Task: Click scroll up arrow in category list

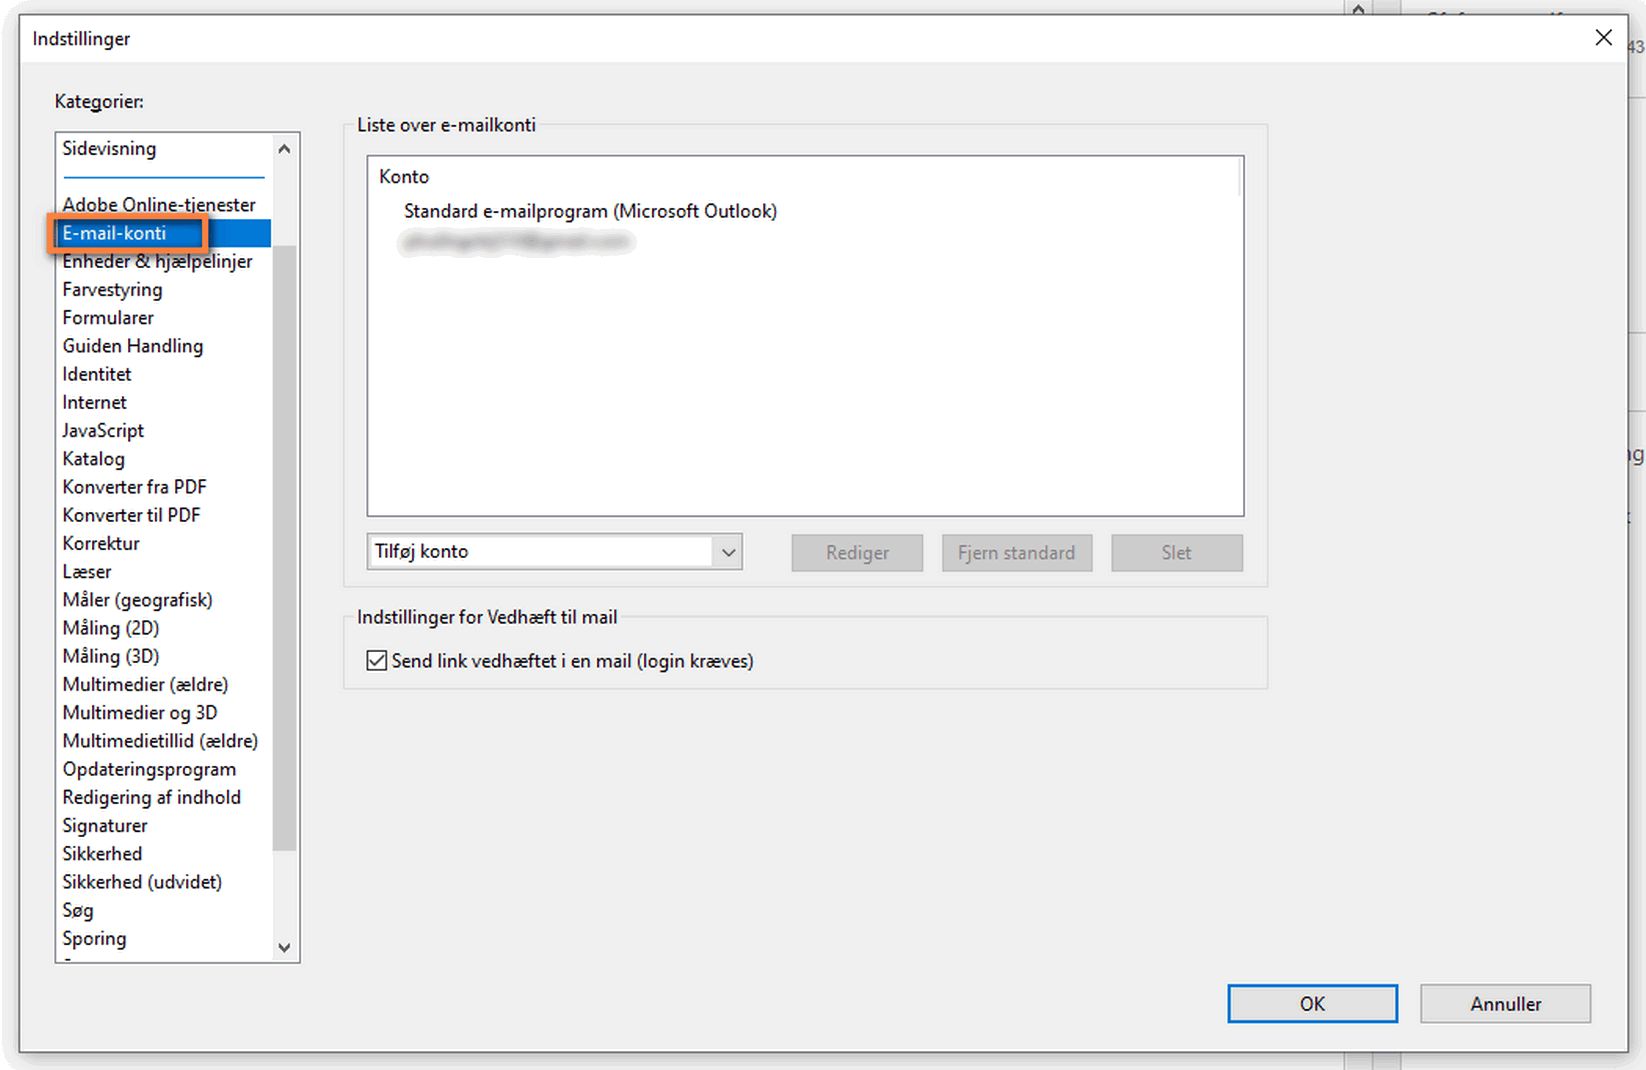Action: point(284,149)
